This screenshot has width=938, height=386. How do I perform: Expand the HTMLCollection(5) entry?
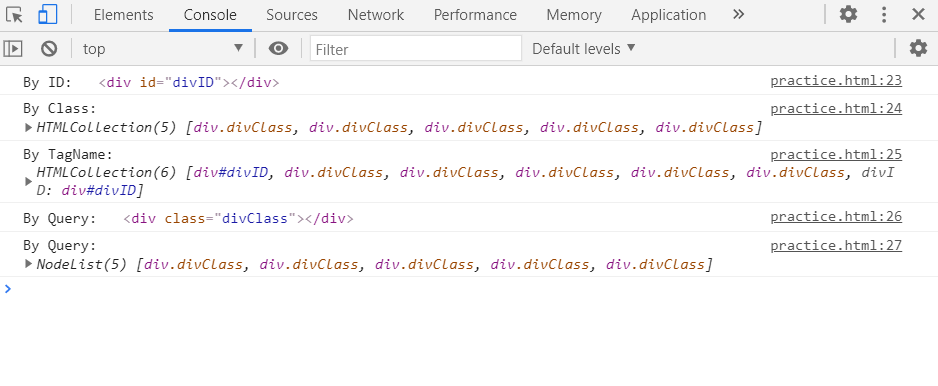[28, 127]
